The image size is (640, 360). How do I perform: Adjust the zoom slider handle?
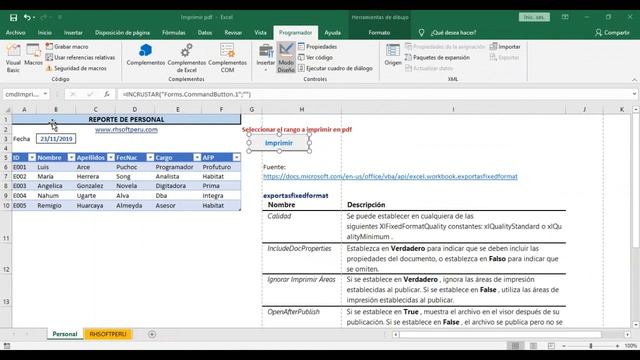pyautogui.click(x=591, y=346)
